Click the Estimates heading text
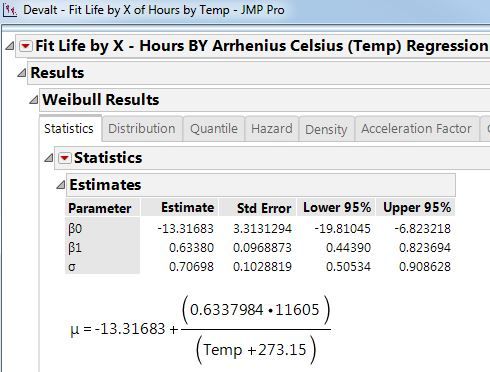 (x=105, y=184)
